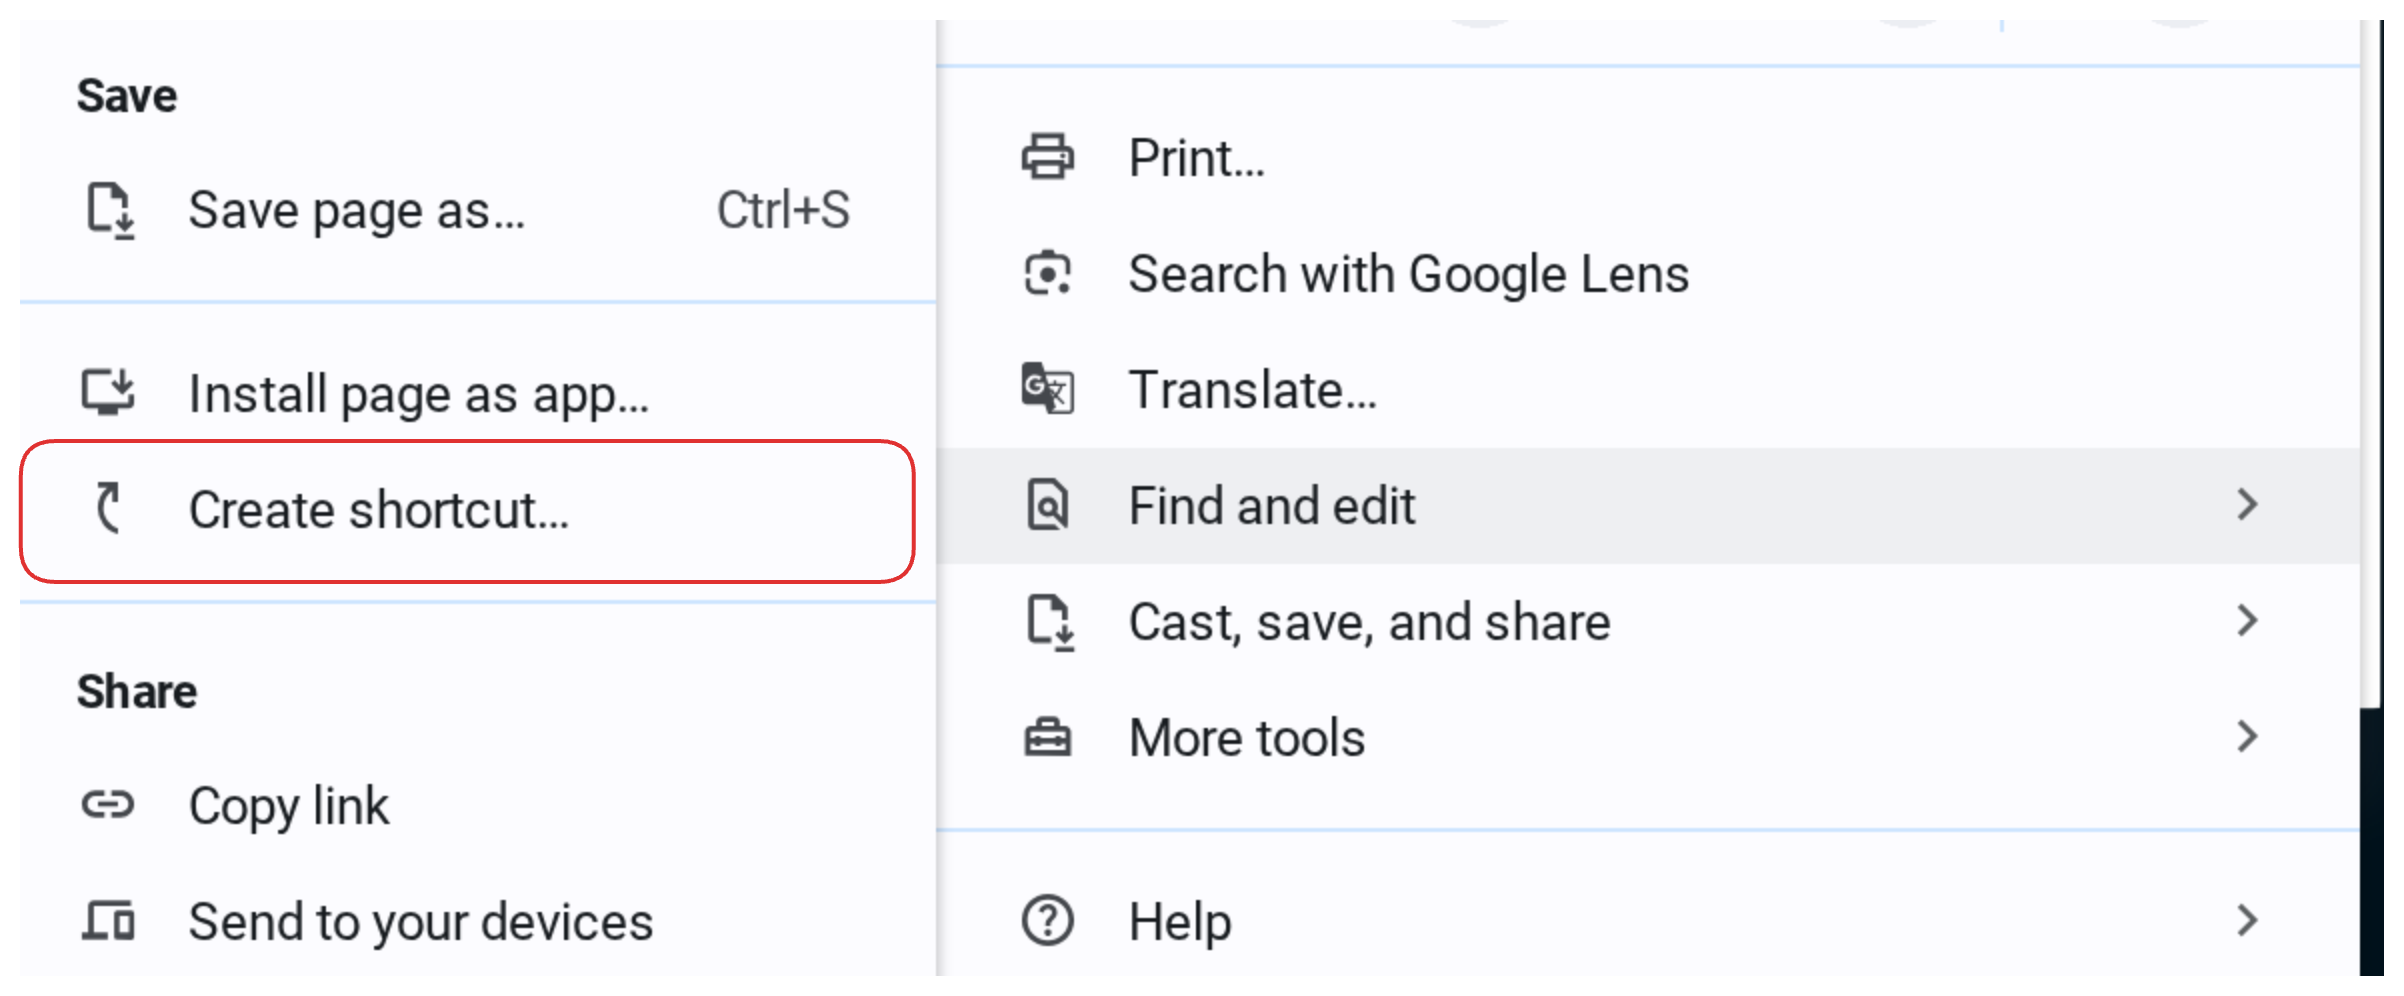Click the Find and edit page icon
This screenshot has width=2404, height=996.
tap(1047, 505)
